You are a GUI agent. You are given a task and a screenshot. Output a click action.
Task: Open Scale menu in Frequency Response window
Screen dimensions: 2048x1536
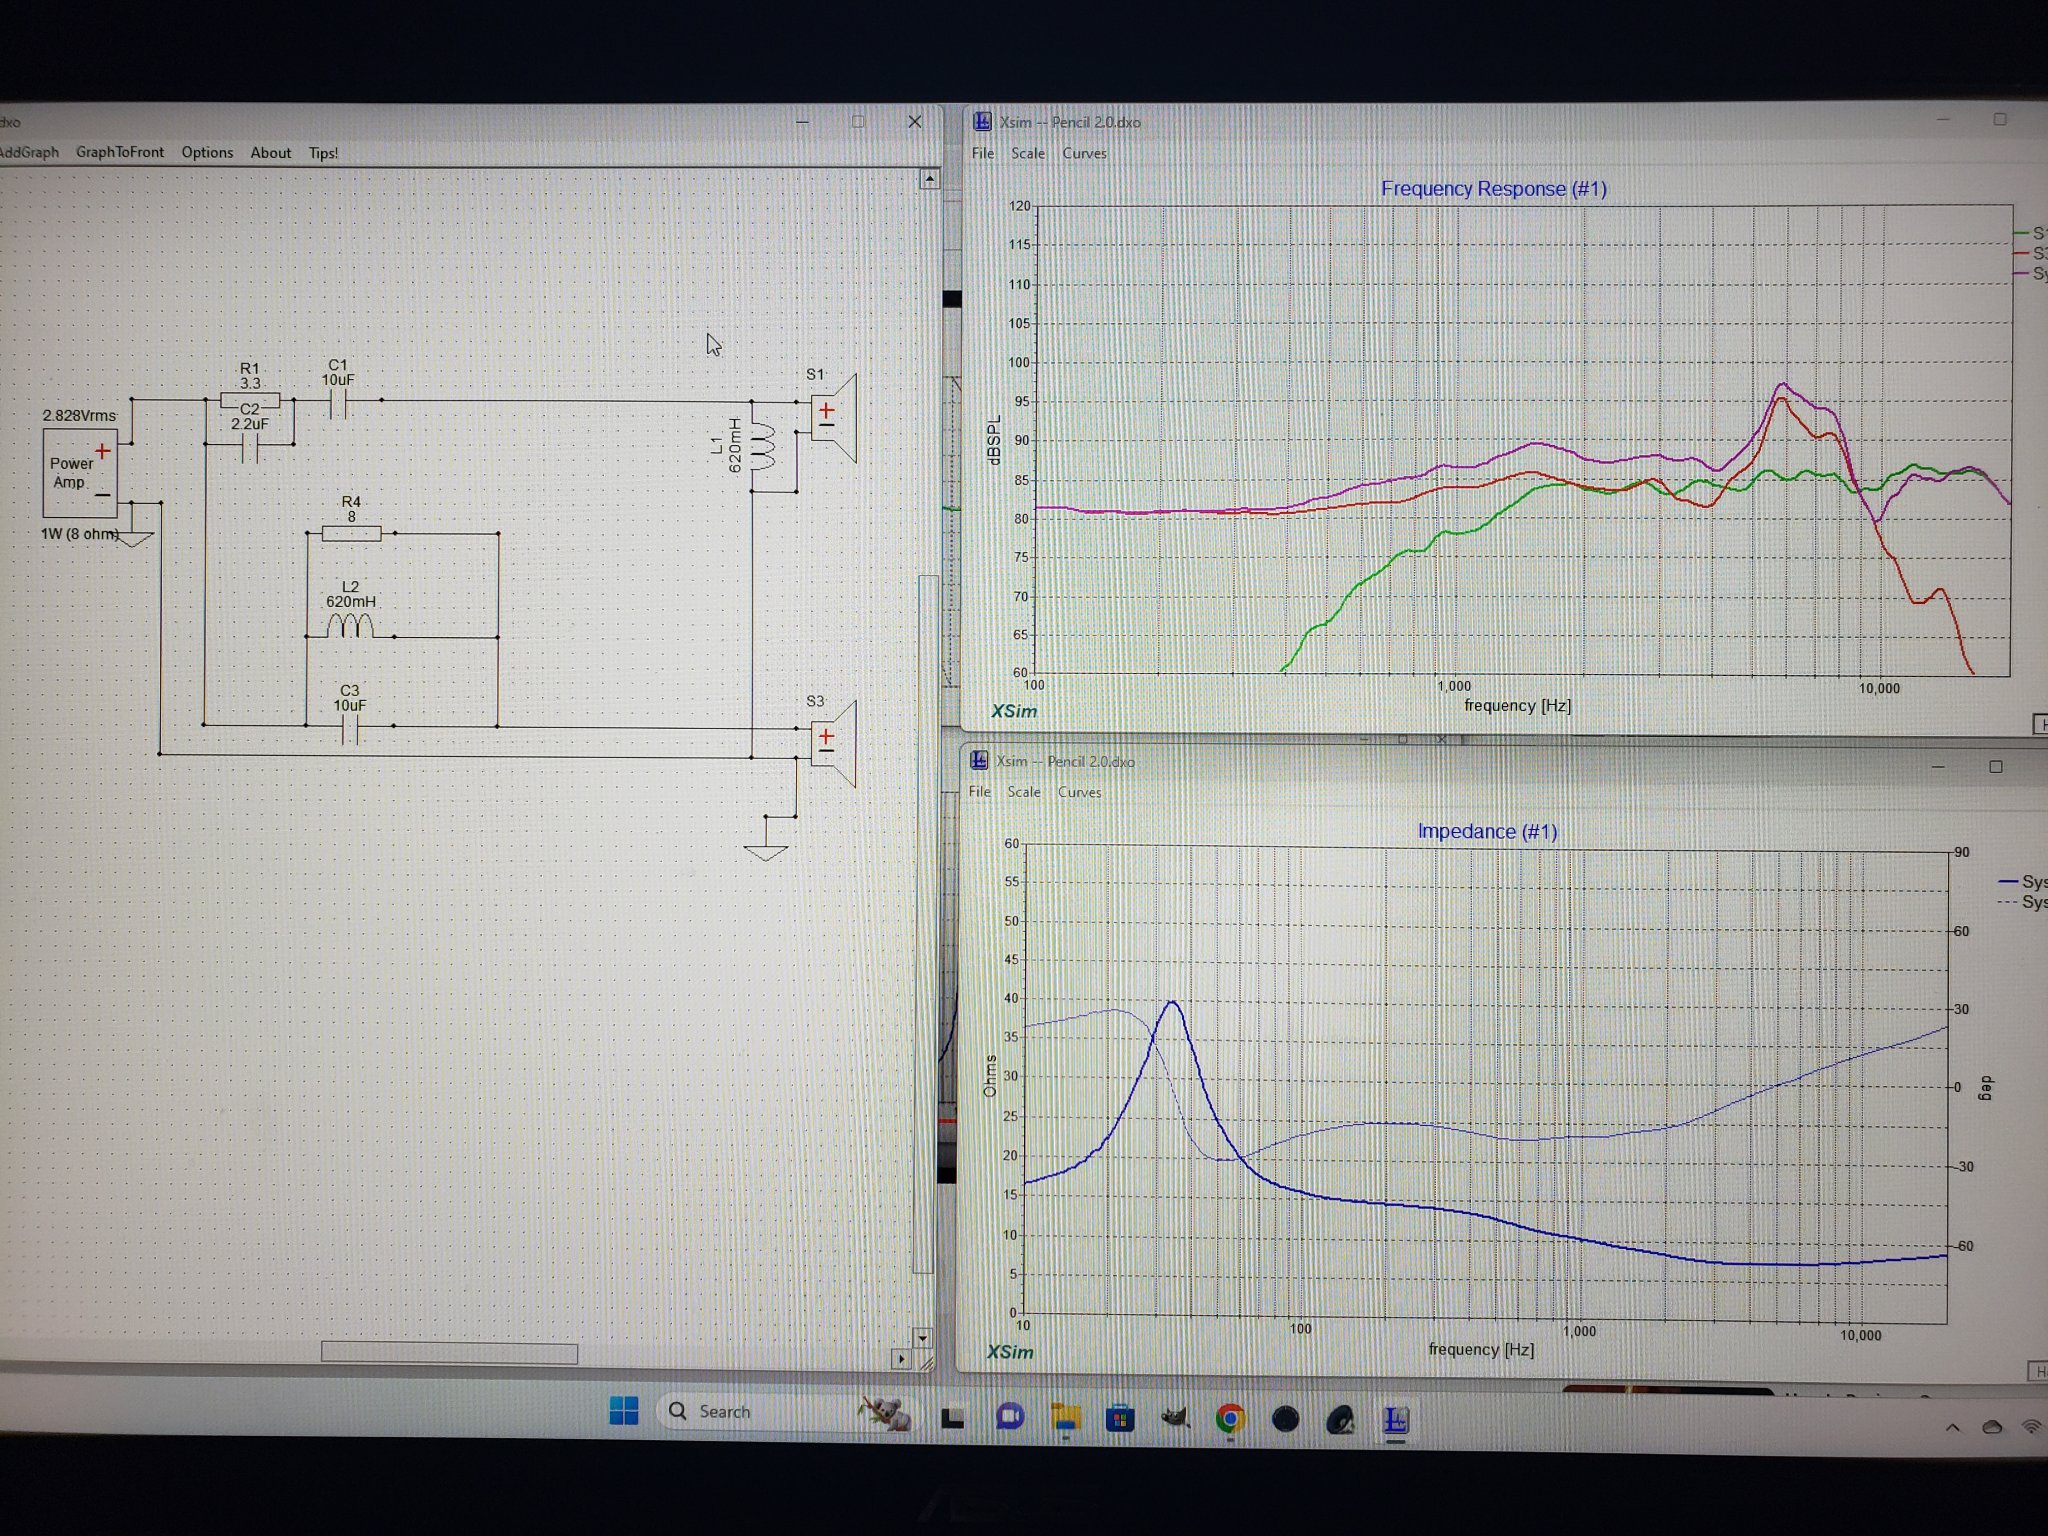1028,153
